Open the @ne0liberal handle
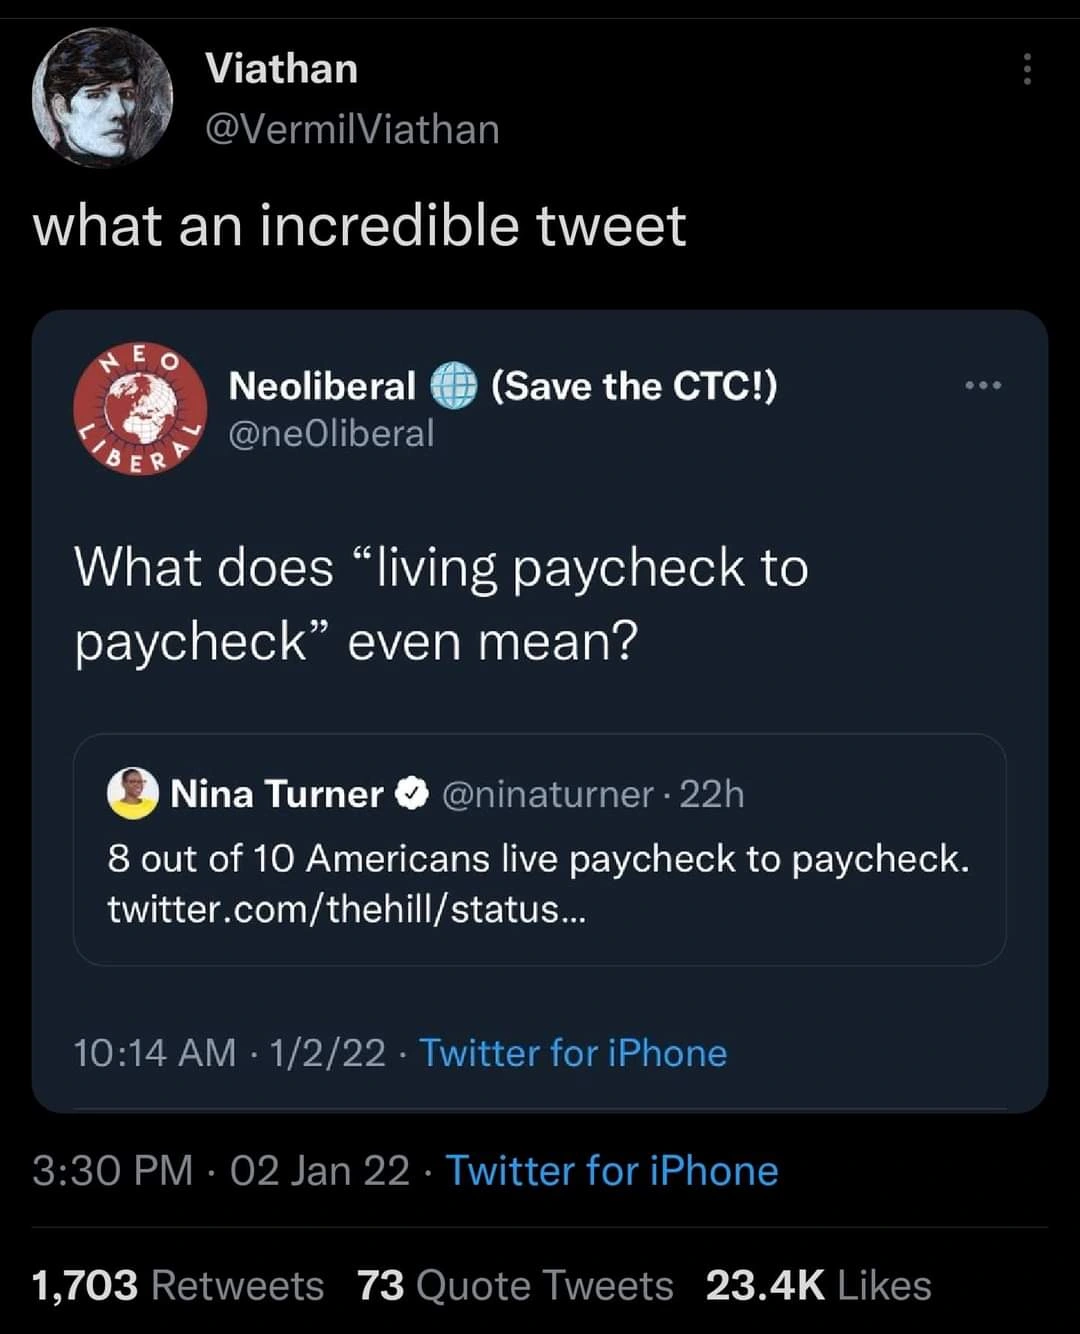 point(331,434)
